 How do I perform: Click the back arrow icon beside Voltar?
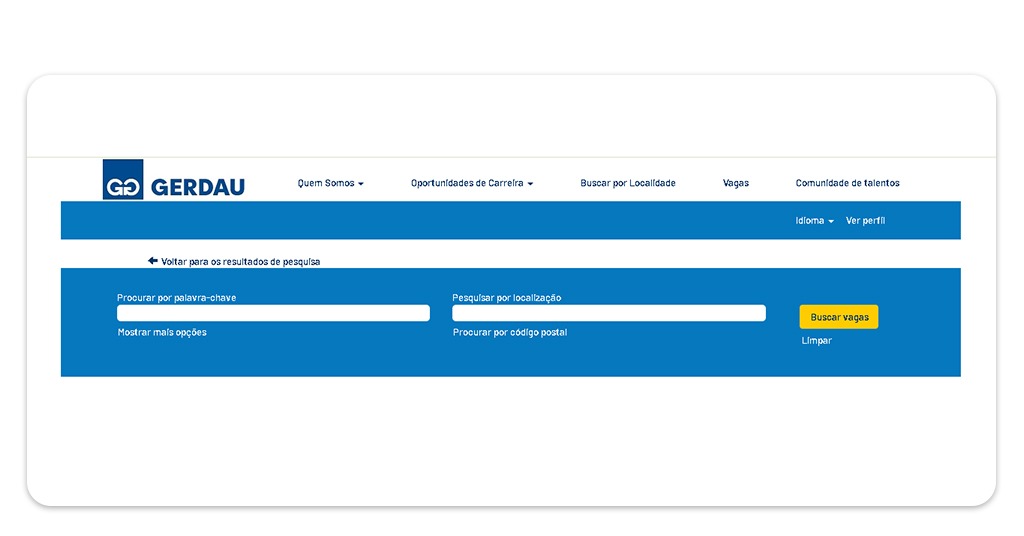(152, 261)
